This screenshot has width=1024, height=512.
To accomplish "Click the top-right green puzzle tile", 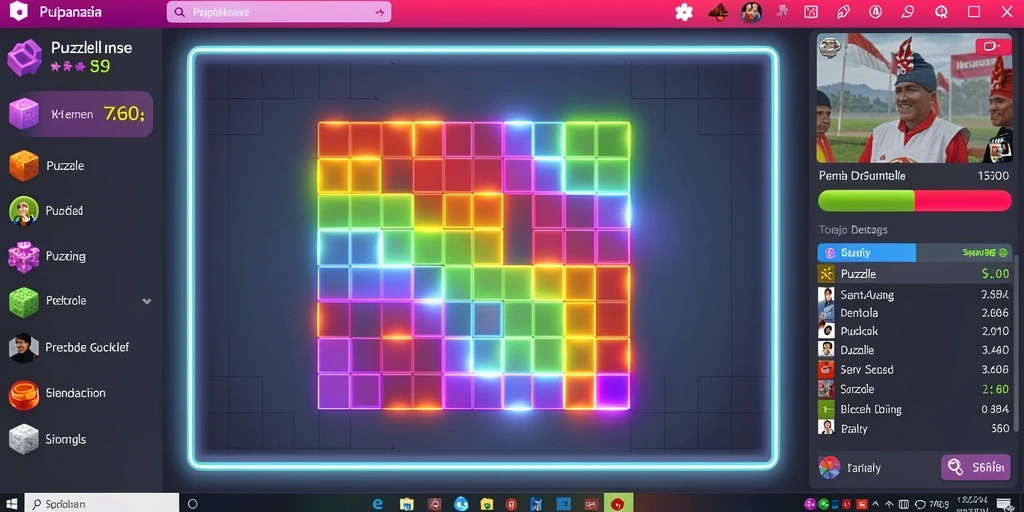I will point(613,138).
